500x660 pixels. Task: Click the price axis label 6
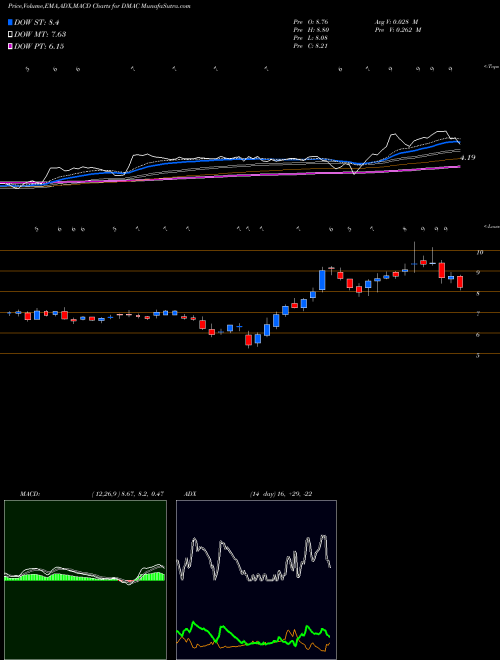tap(478, 335)
